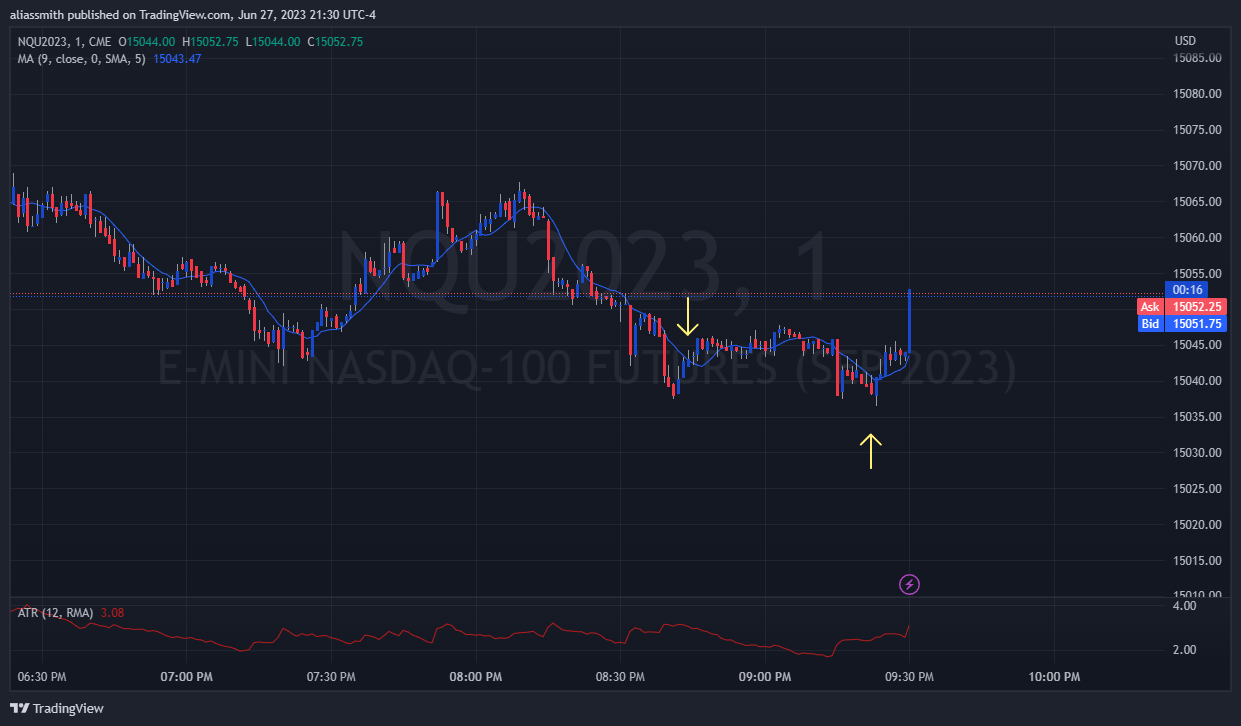Select the ATR (12, RMA) indicator label
The image size is (1241, 726).
pos(55,612)
